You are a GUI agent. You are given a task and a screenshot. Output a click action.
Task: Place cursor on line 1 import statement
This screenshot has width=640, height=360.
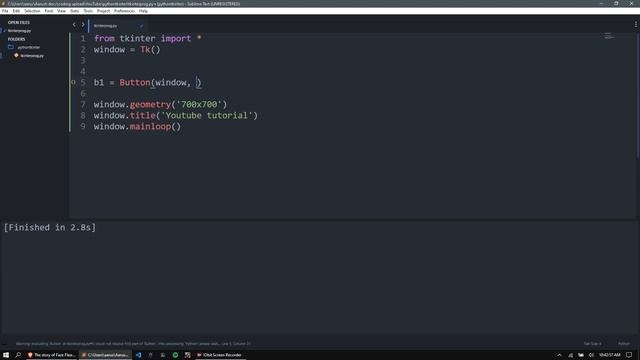click(x=147, y=38)
